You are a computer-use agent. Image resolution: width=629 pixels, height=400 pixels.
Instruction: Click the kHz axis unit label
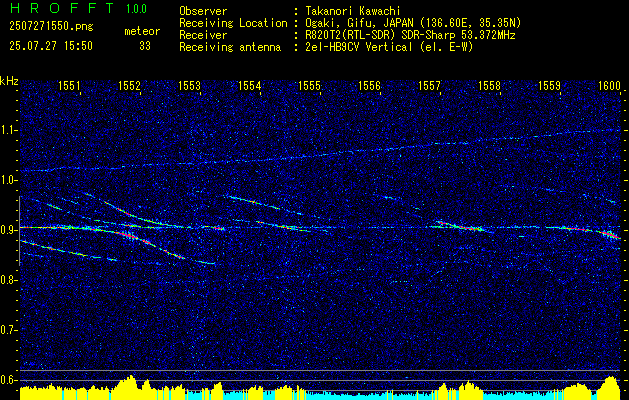pos(9,81)
